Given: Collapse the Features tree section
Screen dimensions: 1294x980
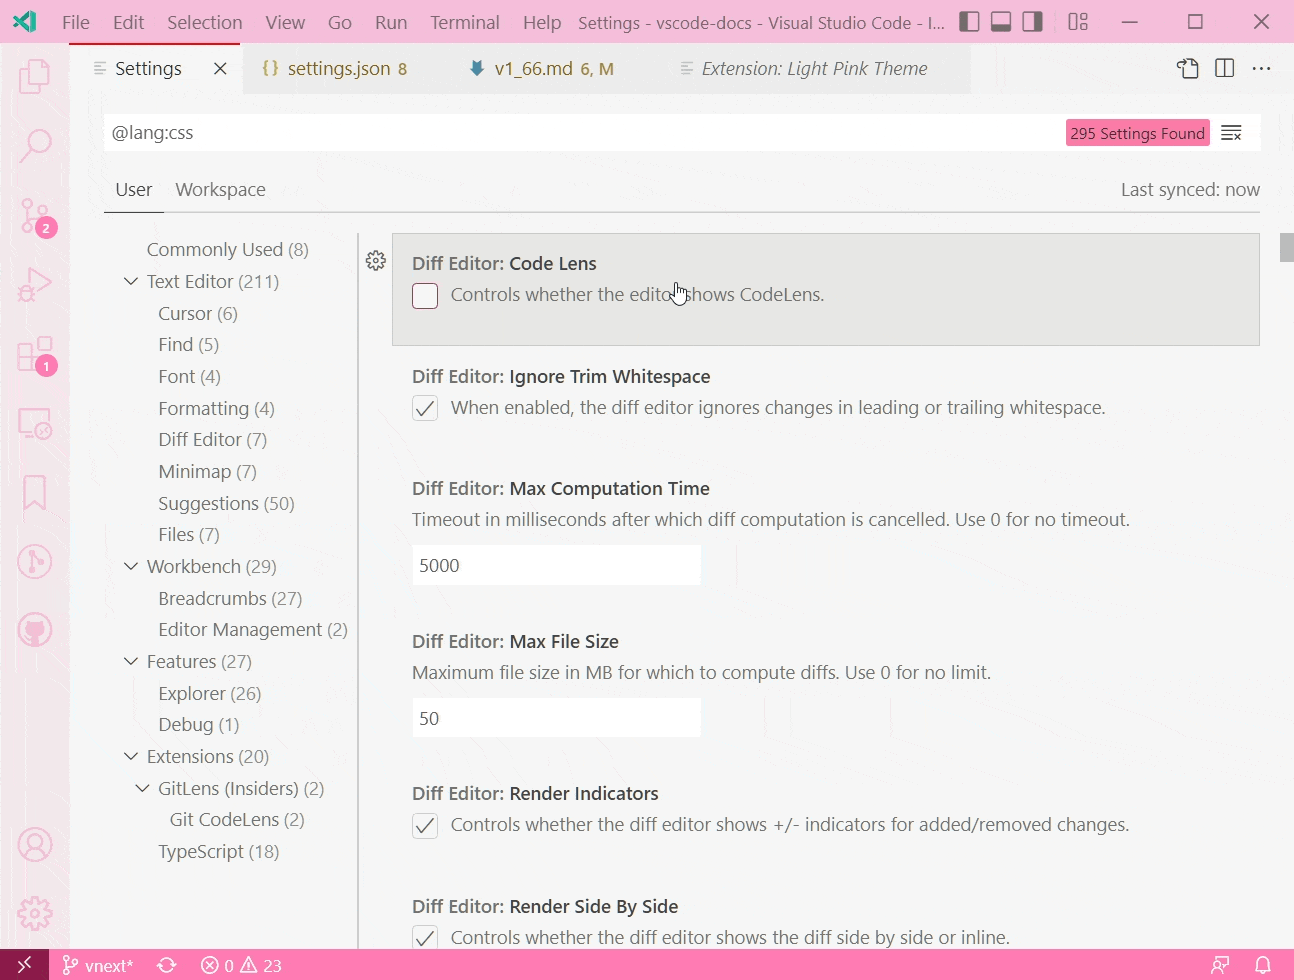Looking at the screenshot, I should (131, 661).
